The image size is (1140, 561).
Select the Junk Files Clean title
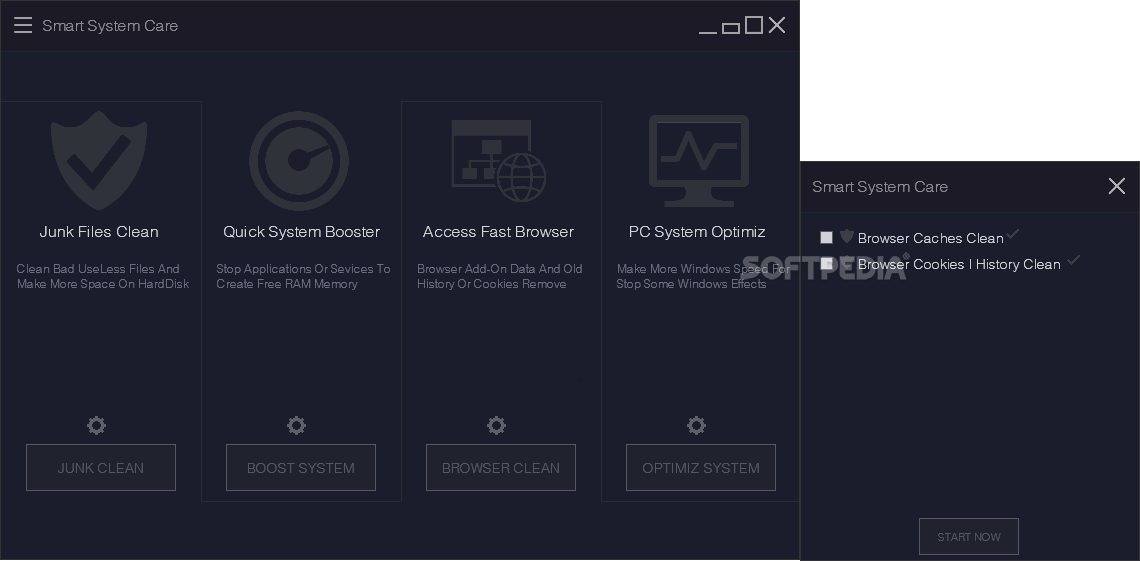coord(99,232)
